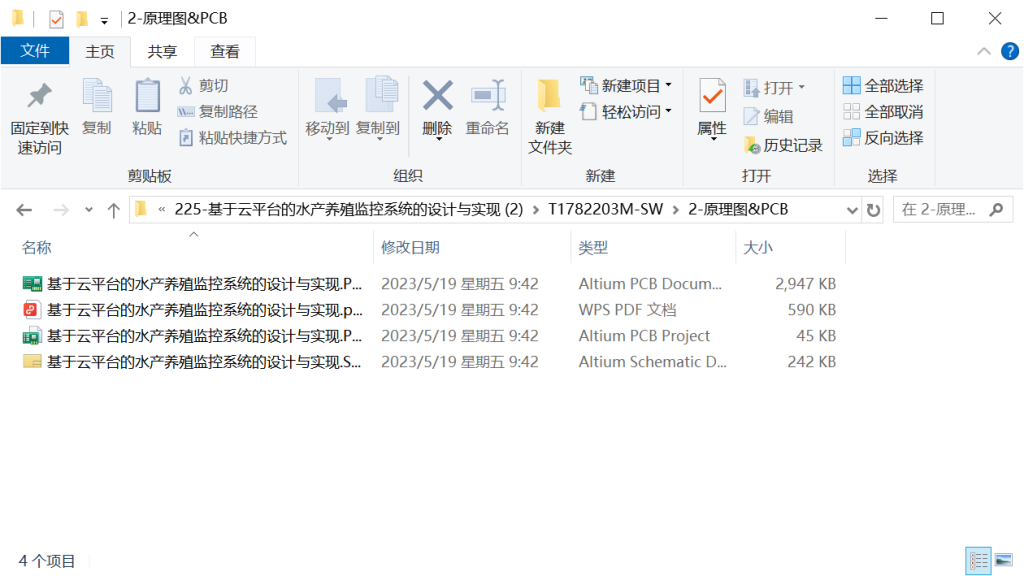Switch to large thumbnails view icon
Screen dimensions: 1024x576
pyautogui.click(x=1003, y=560)
